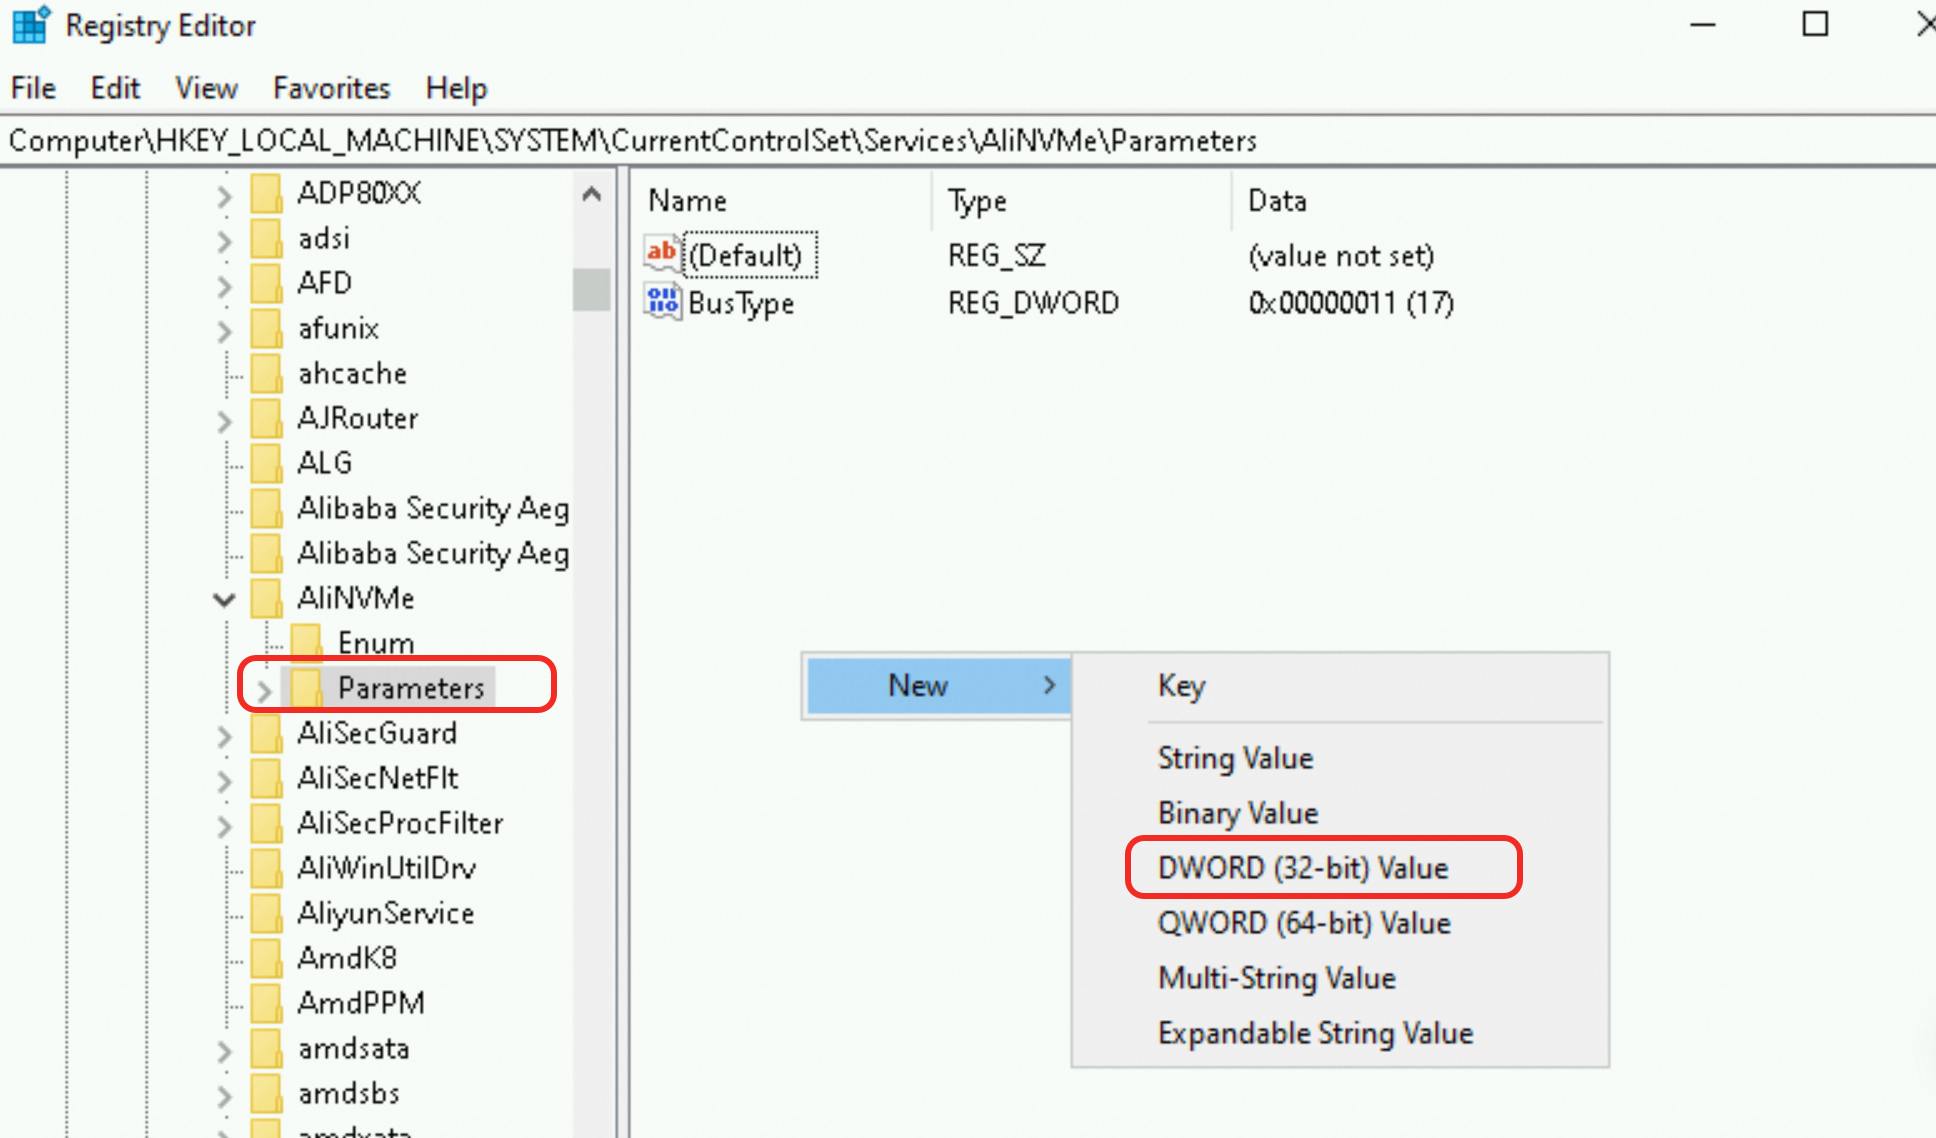Viewport: 1936px width, 1138px height.
Task: Click the Enum folder icon
Action: click(x=306, y=643)
